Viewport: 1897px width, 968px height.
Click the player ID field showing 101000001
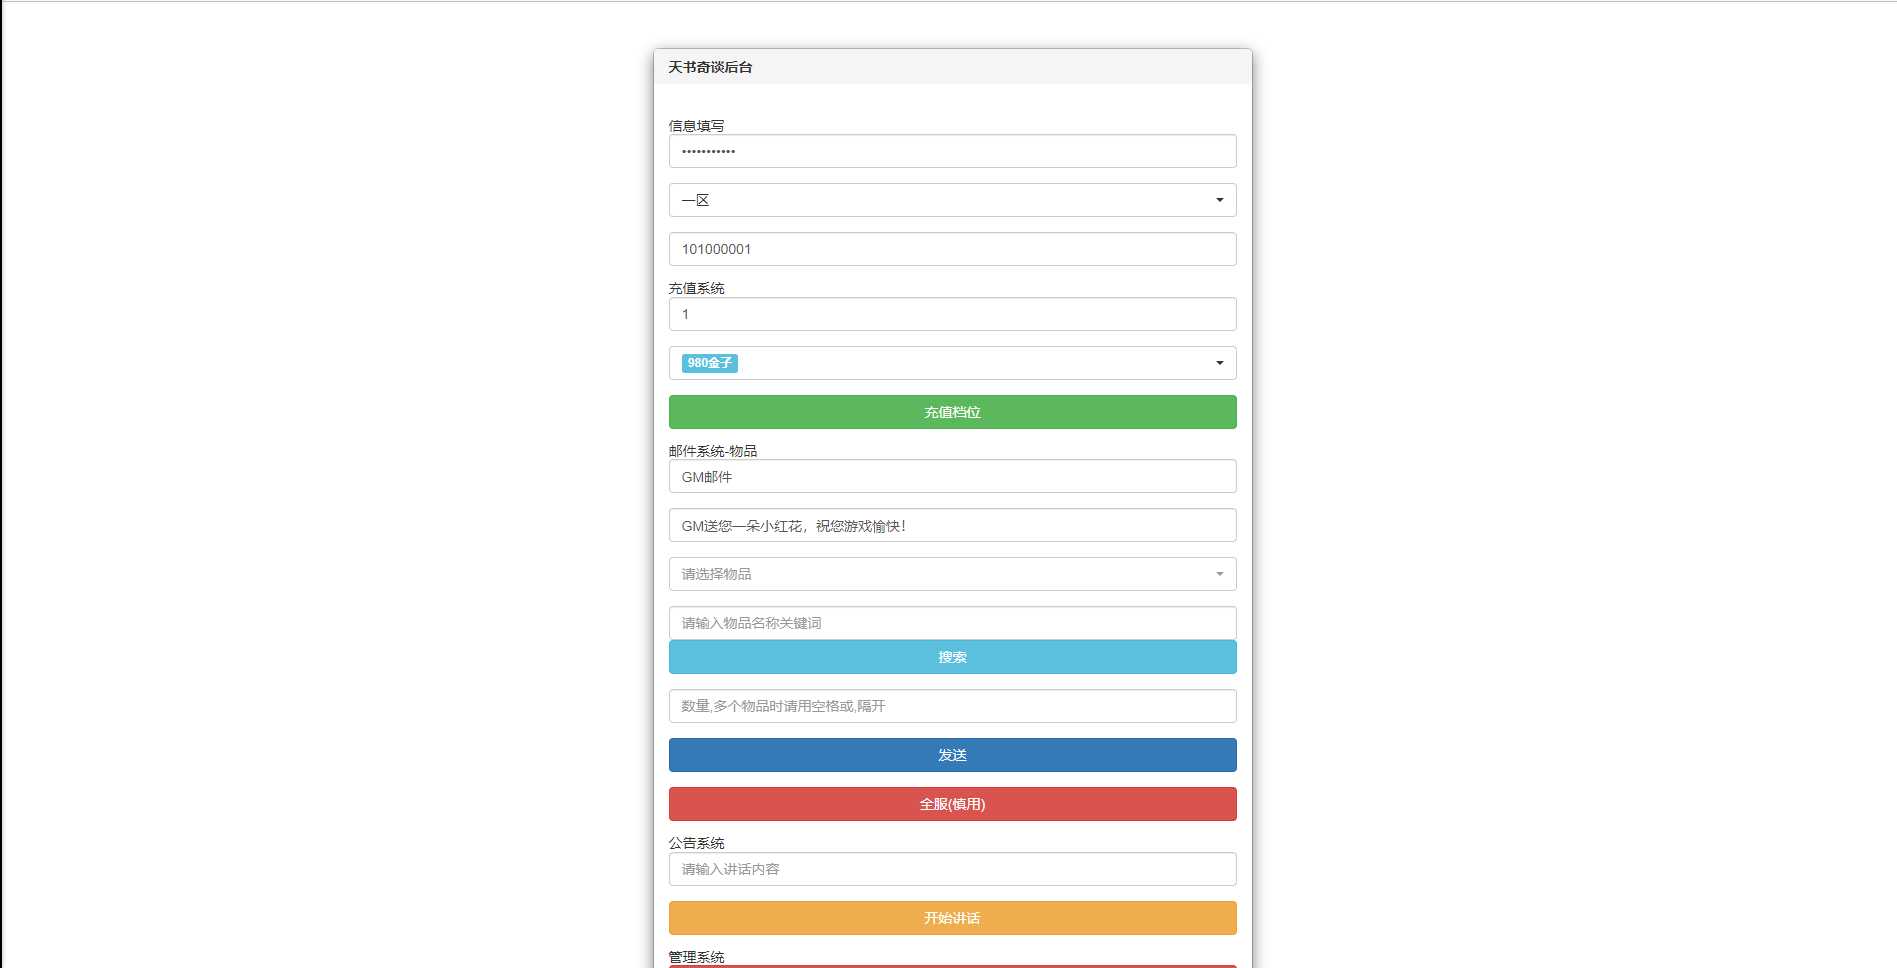tap(952, 249)
